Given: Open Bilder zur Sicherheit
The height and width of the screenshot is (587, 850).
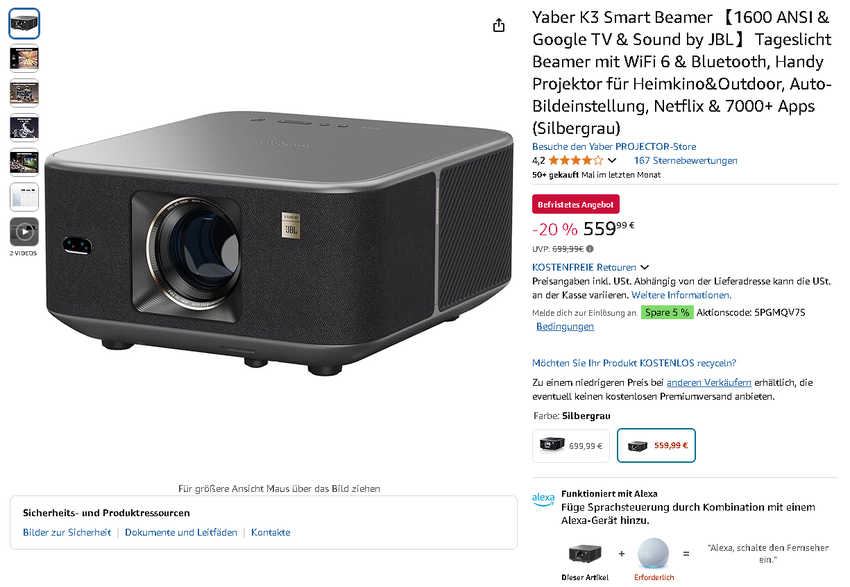Looking at the screenshot, I should click(67, 532).
